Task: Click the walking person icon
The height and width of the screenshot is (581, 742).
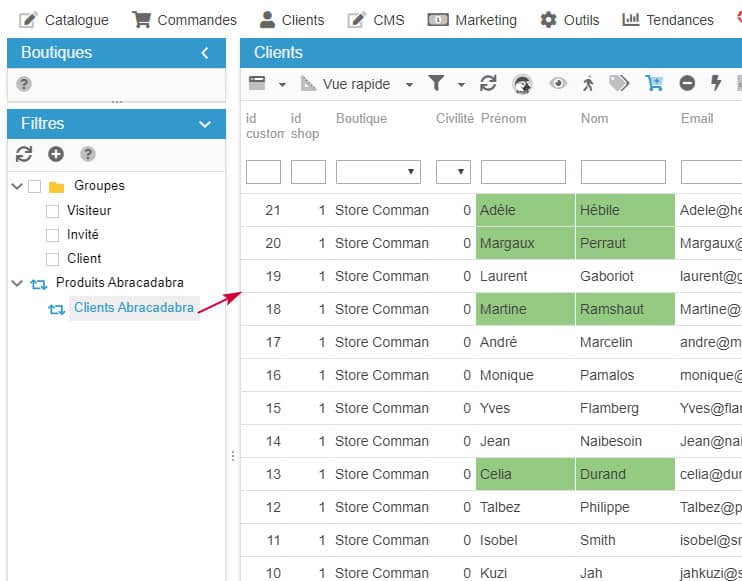Action: (x=589, y=84)
